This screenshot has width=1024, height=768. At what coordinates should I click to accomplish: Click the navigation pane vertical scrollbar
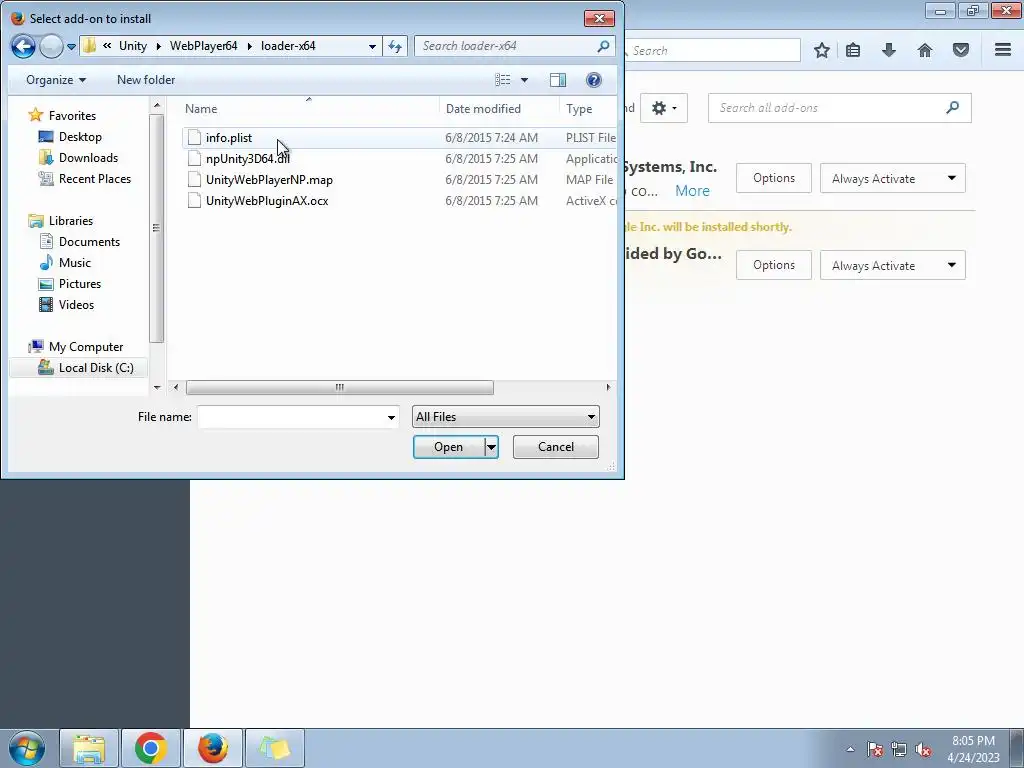(156, 229)
